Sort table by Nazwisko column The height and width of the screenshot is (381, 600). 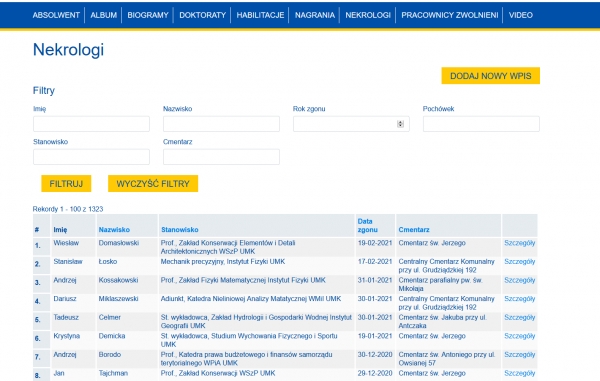click(x=114, y=230)
